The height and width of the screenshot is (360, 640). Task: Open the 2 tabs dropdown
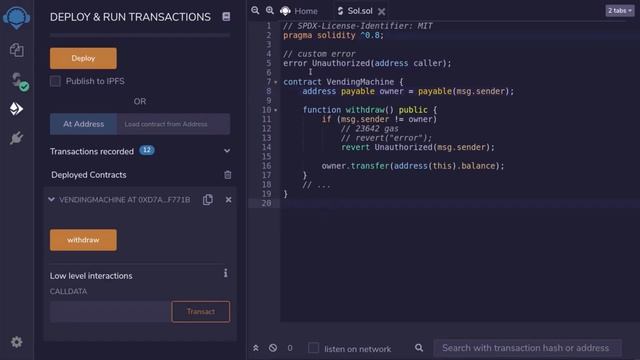coord(620,11)
